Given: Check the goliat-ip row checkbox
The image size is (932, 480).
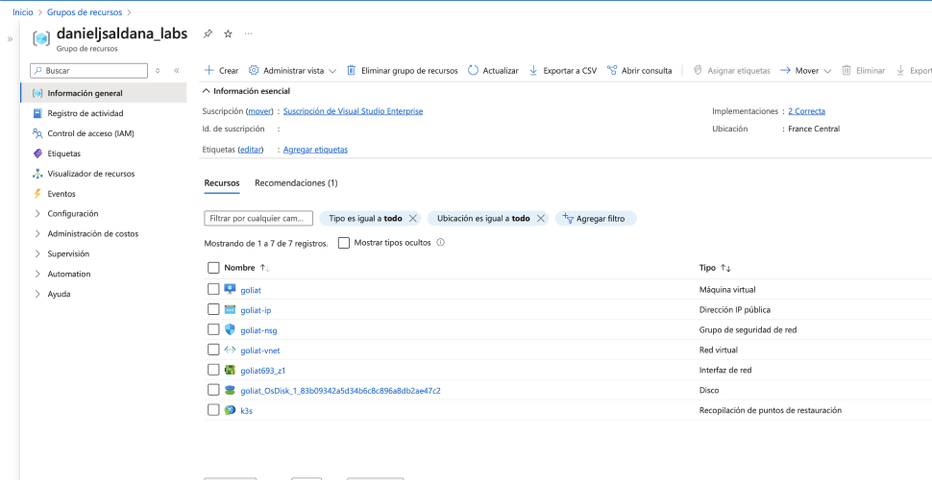Looking at the screenshot, I should click(213, 310).
